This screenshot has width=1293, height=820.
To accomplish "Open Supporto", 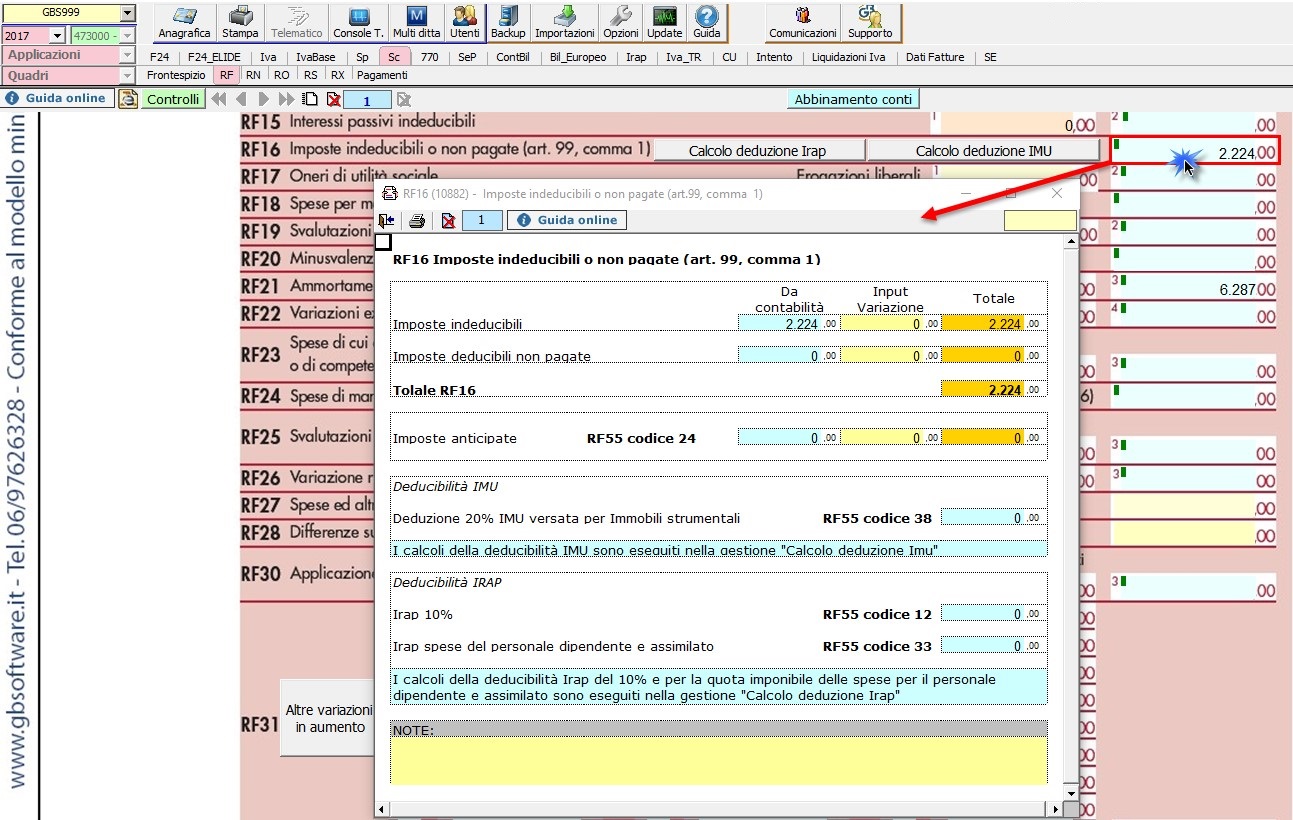I will tap(870, 22).
